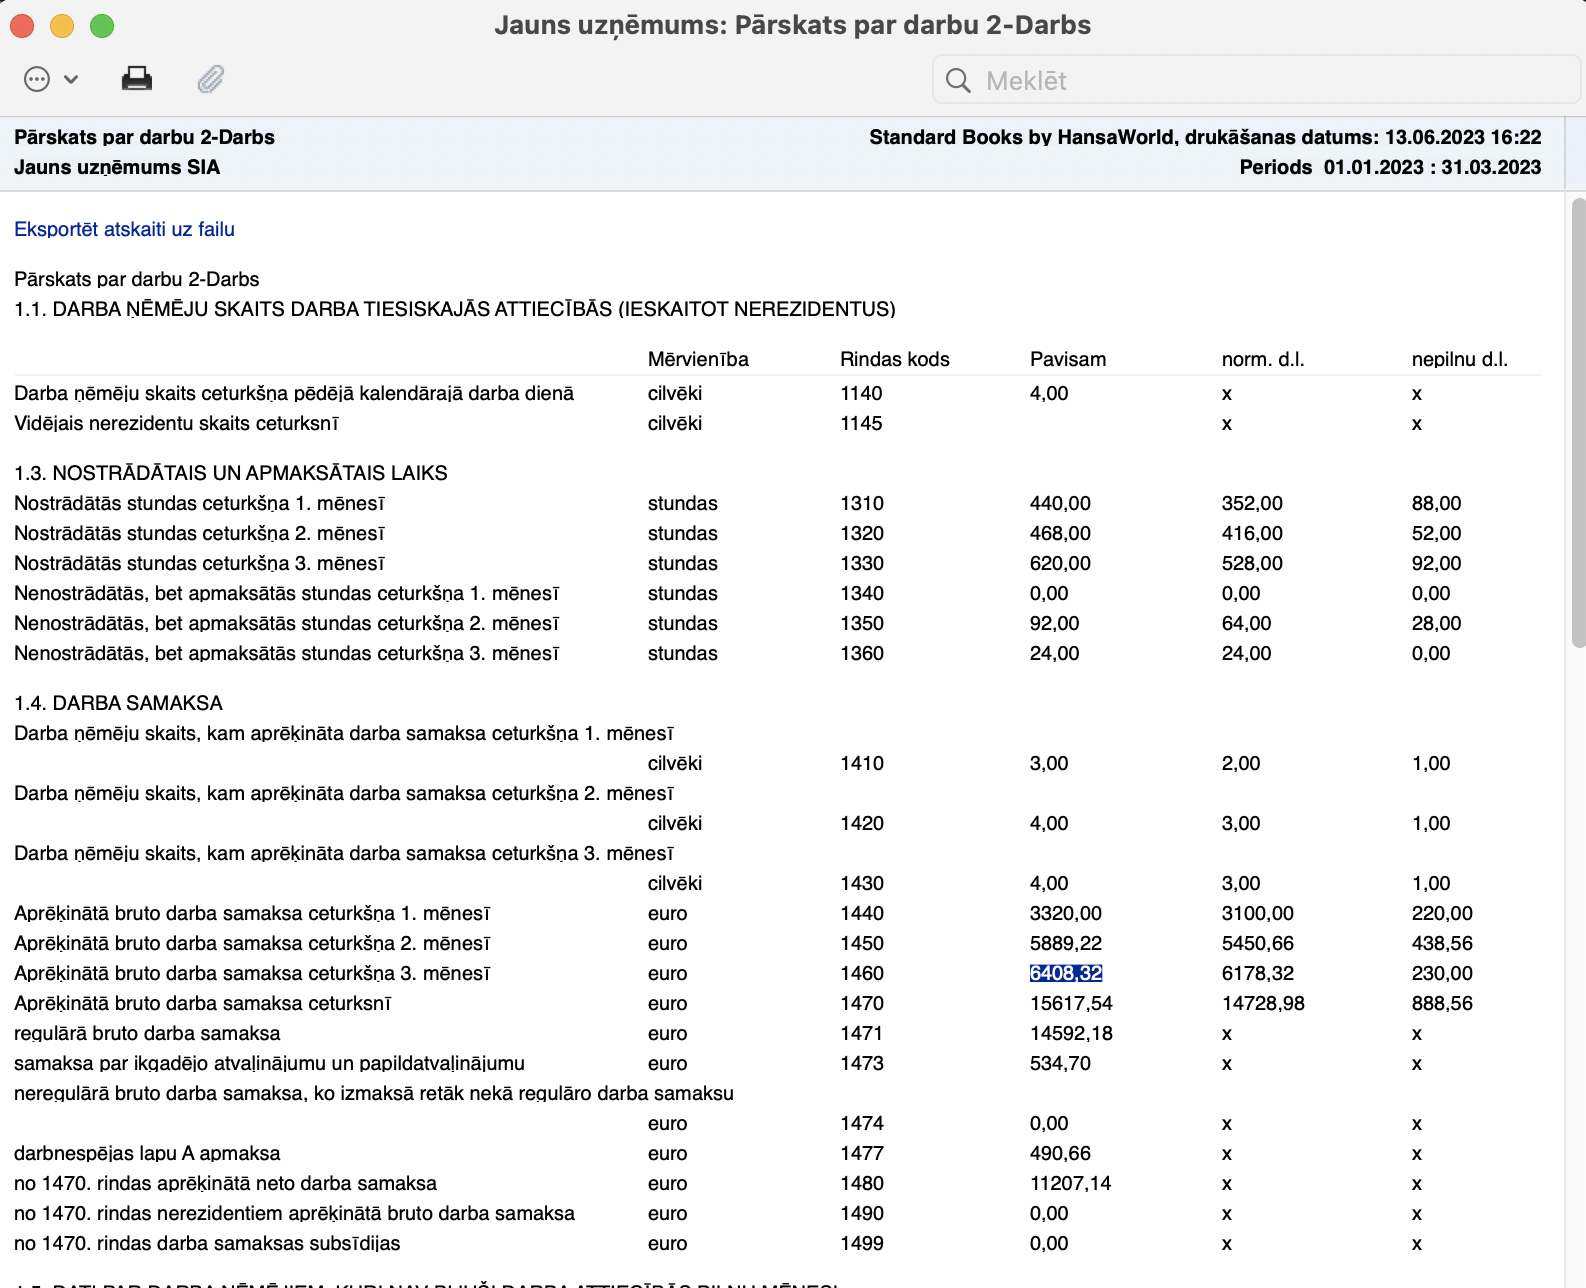Expand the chevron beside the ellipsis icon
The height and width of the screenshot is (1288, 1586).
pyautogui.click(x=71, y=80)
